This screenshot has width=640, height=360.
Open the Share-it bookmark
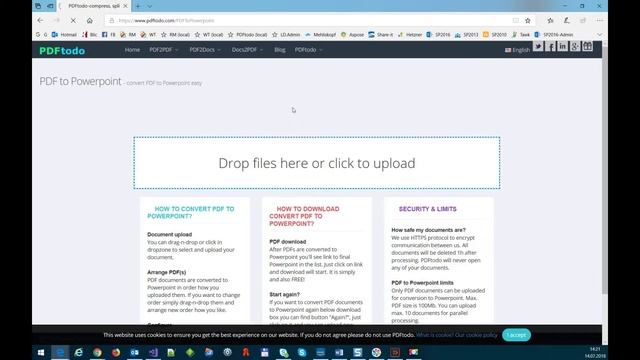tap(380, 35)
